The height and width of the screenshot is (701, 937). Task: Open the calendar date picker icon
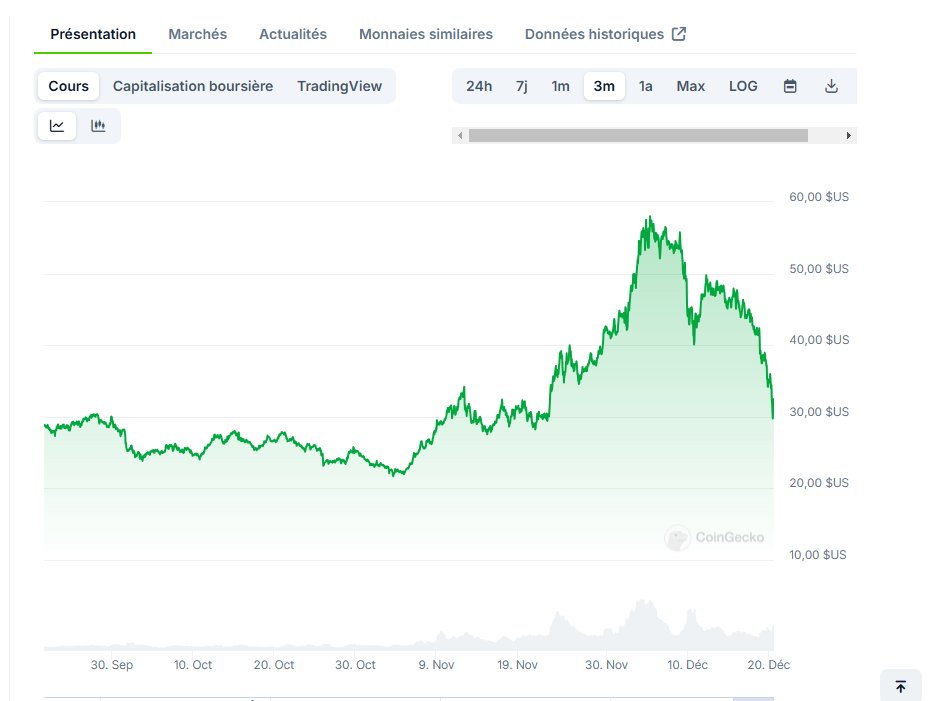[x=790, y=86]
